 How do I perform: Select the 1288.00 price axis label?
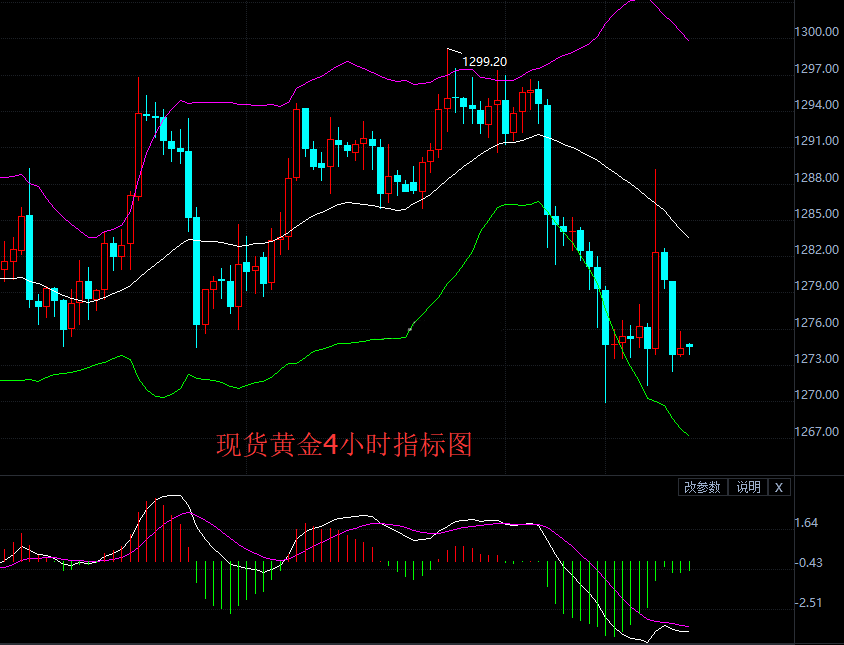coord(817,178)
